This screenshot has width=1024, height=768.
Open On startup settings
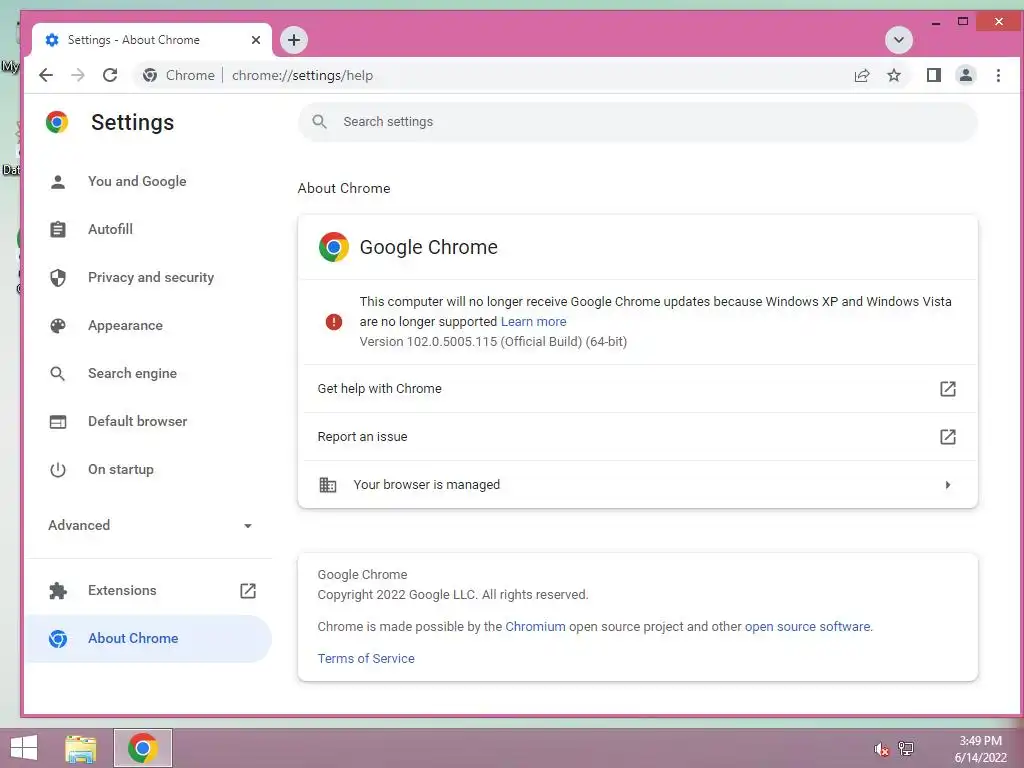pyautogui.click(x=149, y=470)
